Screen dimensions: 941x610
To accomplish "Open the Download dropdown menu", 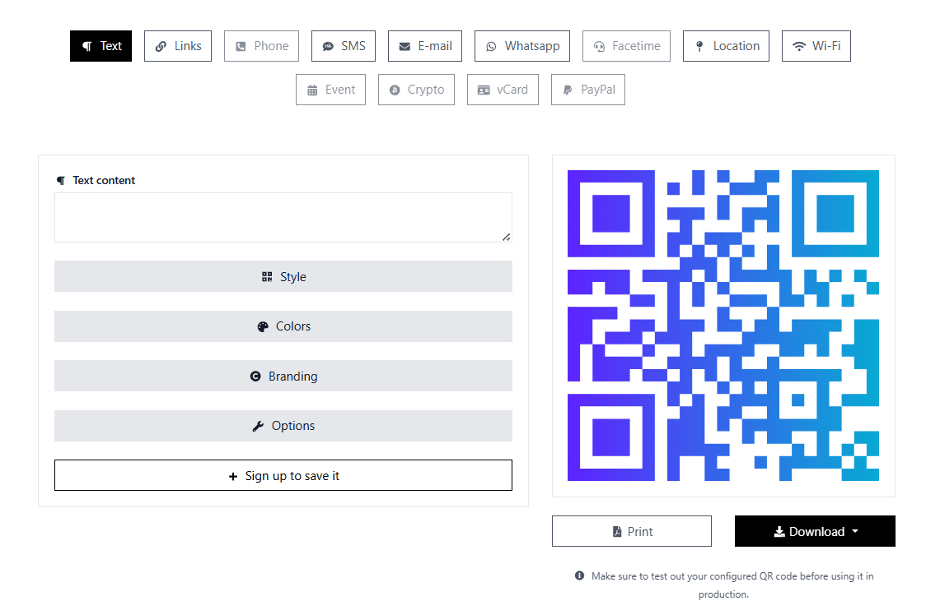I will 815,531.
